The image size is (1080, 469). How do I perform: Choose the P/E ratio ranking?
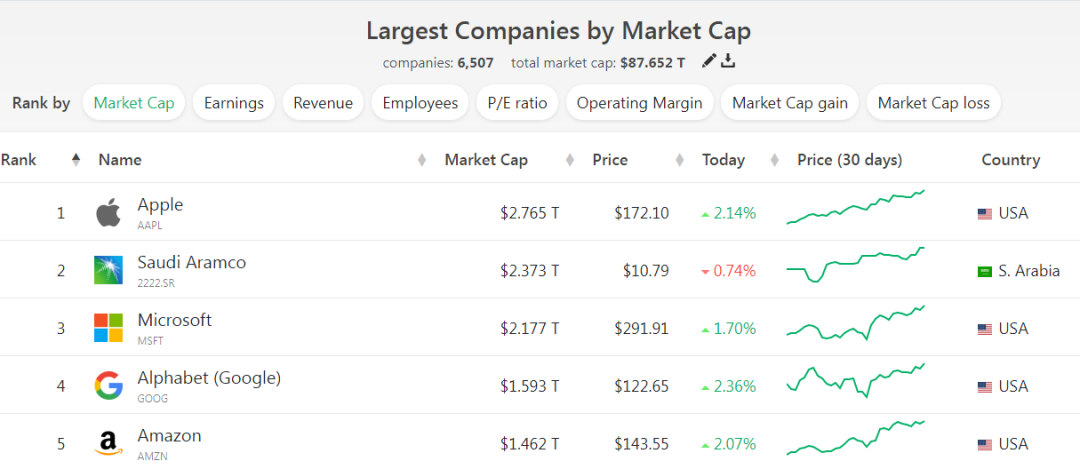[518, 103]
